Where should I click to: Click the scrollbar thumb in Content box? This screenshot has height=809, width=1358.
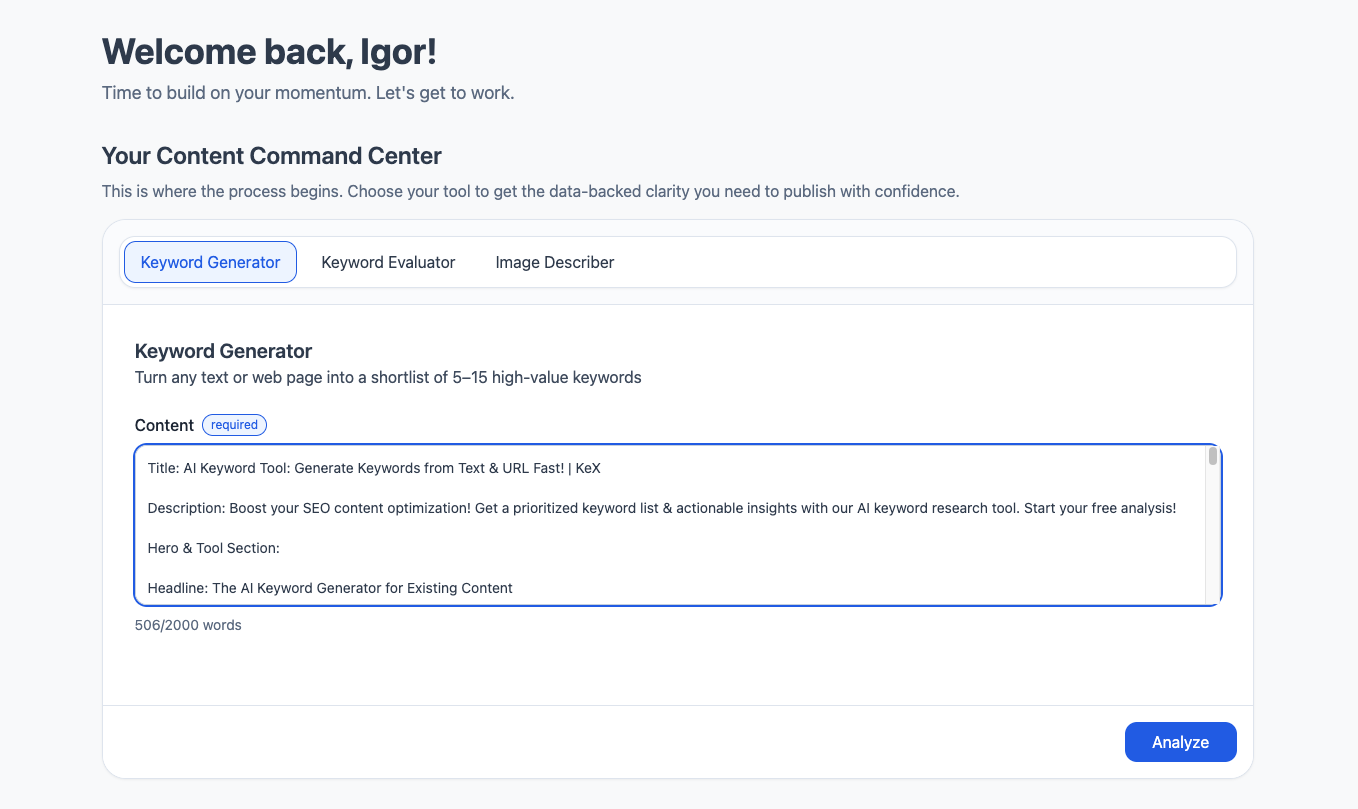[x=1213, y=457]
